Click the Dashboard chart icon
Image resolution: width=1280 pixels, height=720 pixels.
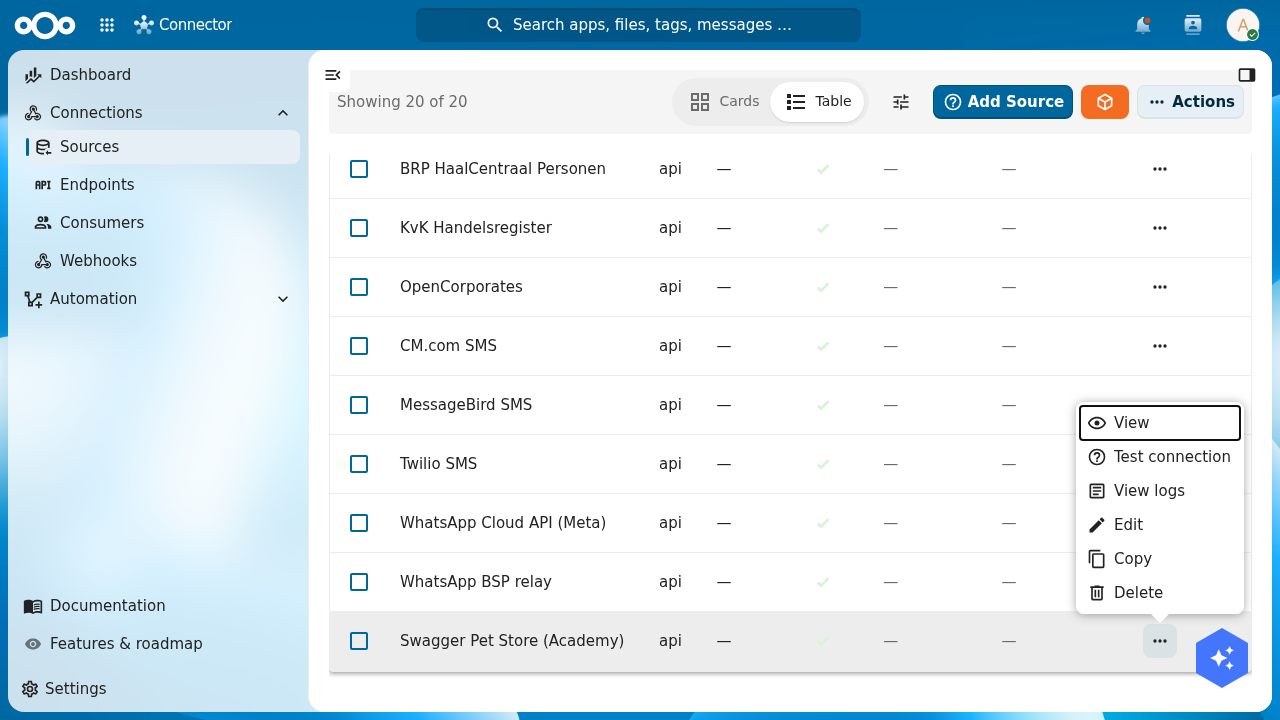33,75
